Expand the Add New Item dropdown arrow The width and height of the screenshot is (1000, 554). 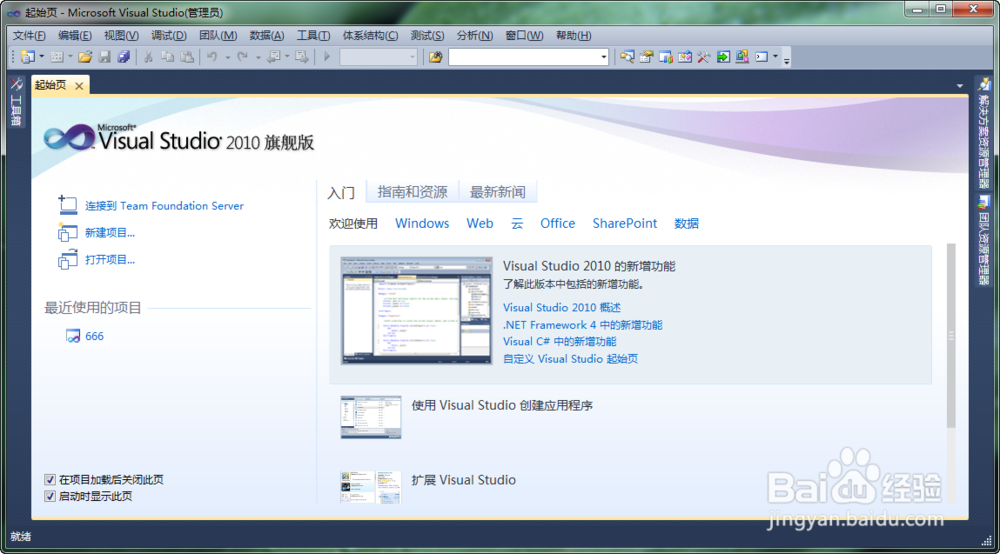point(70,57)
